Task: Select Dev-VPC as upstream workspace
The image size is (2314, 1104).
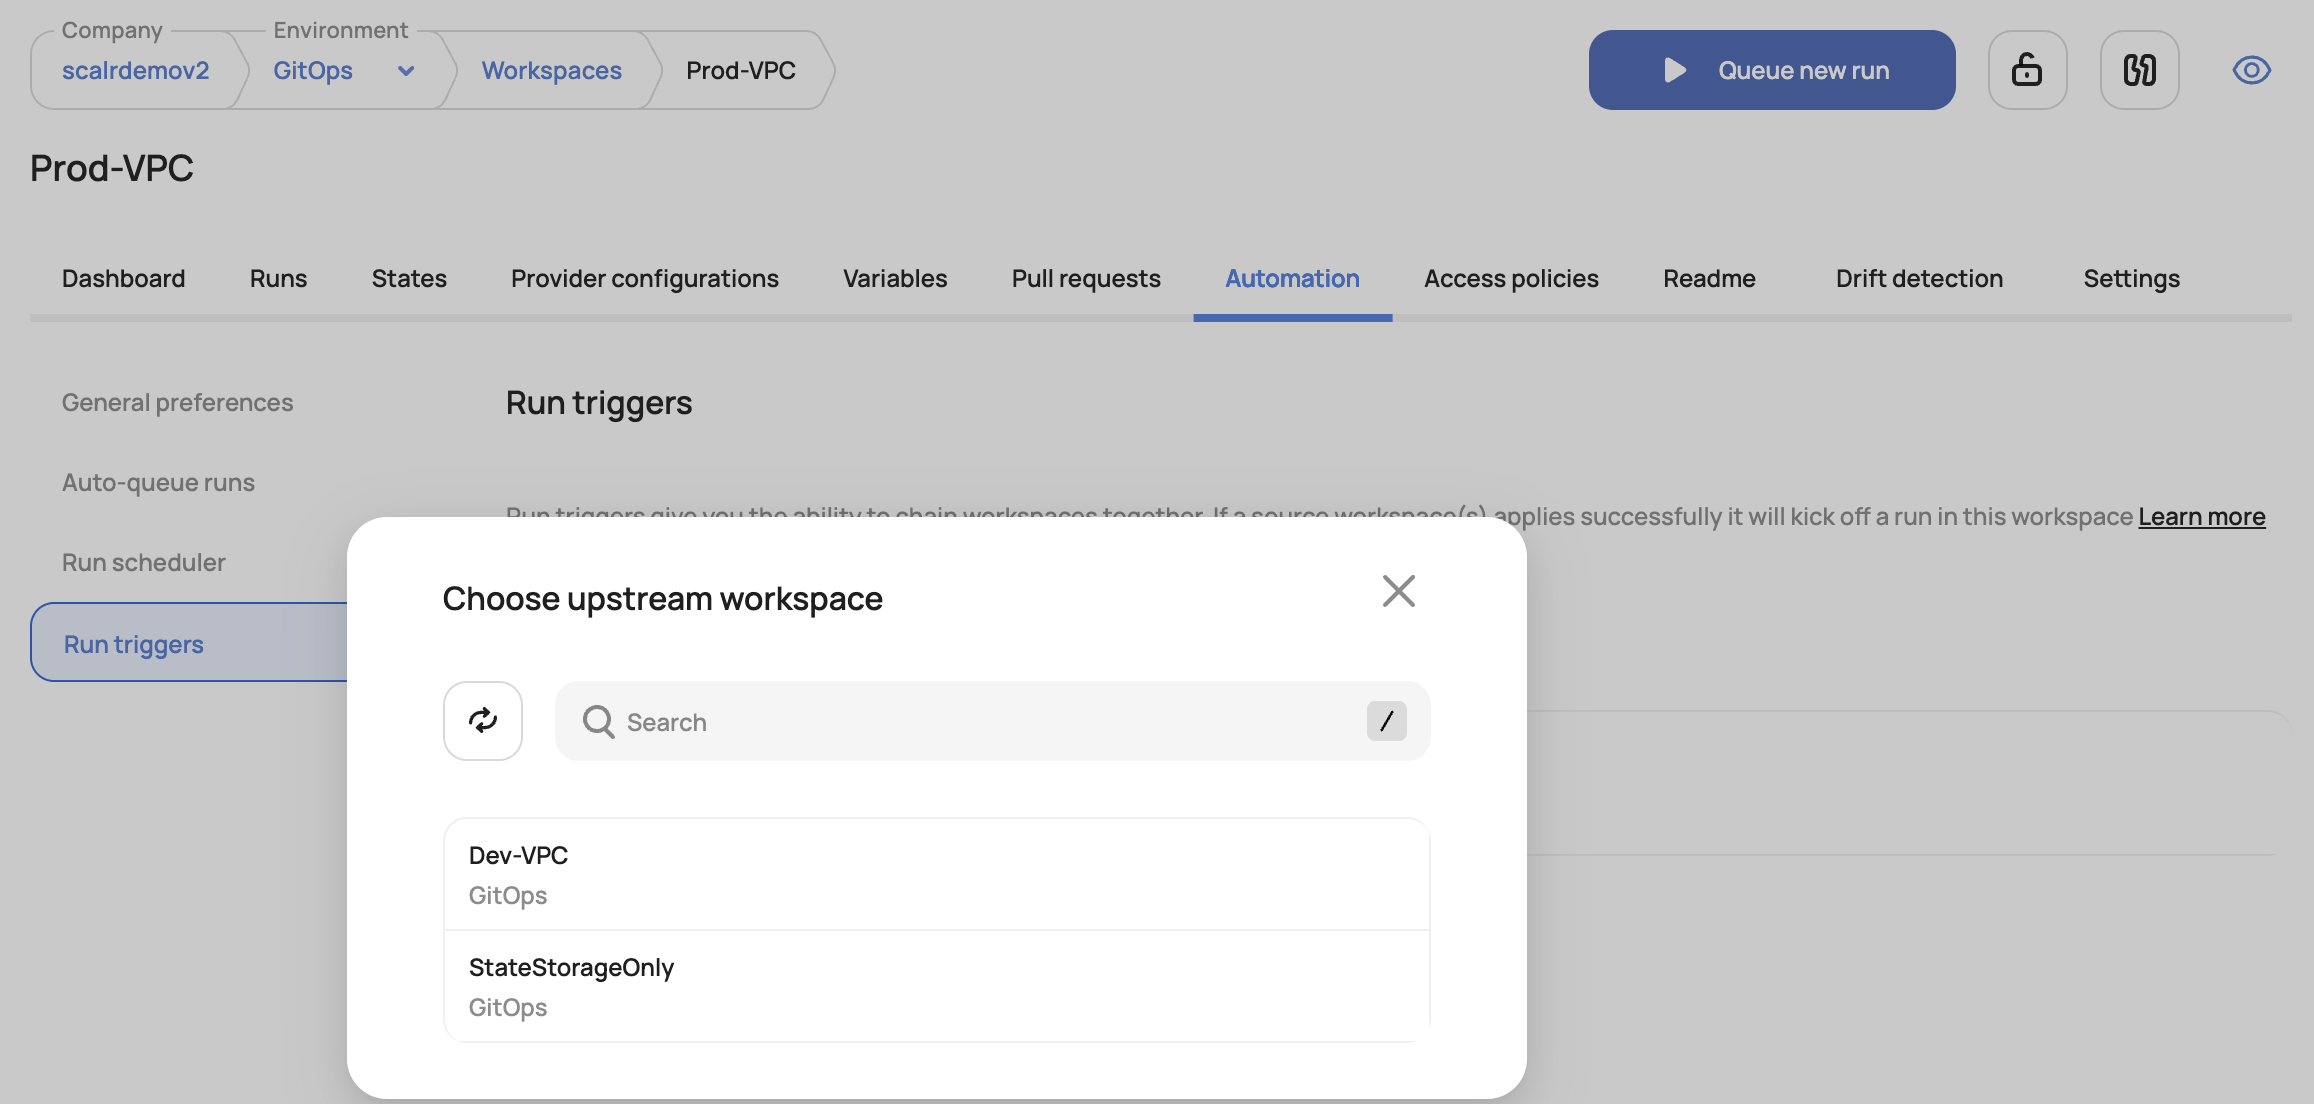Action: 936,874
